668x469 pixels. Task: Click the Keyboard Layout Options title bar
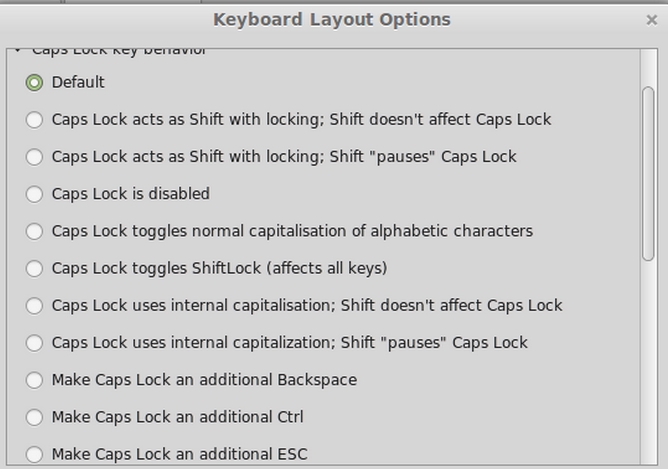click(x=332, y=19)
